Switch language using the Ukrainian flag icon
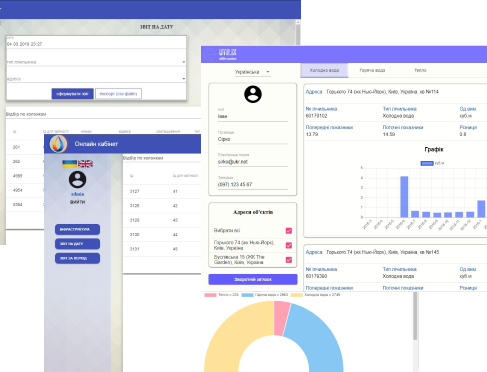Image resolution: width=487 pixels, height=372 pixels. (70, 164)
